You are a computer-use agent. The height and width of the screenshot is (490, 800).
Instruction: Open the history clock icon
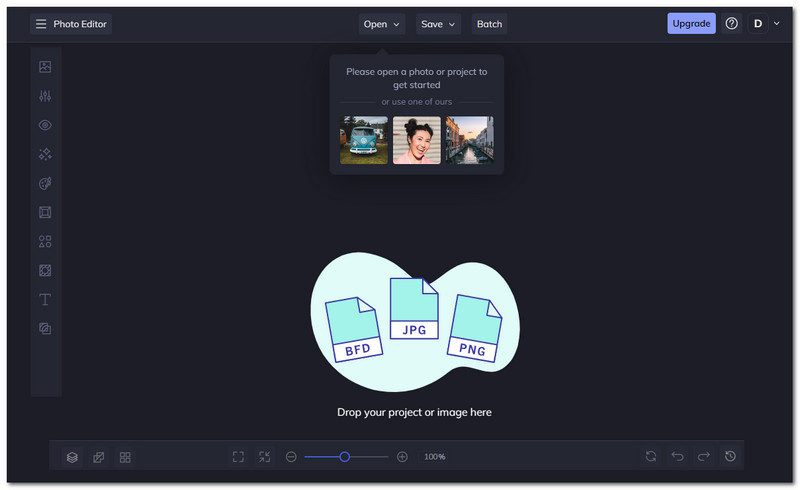coord(730,456)
